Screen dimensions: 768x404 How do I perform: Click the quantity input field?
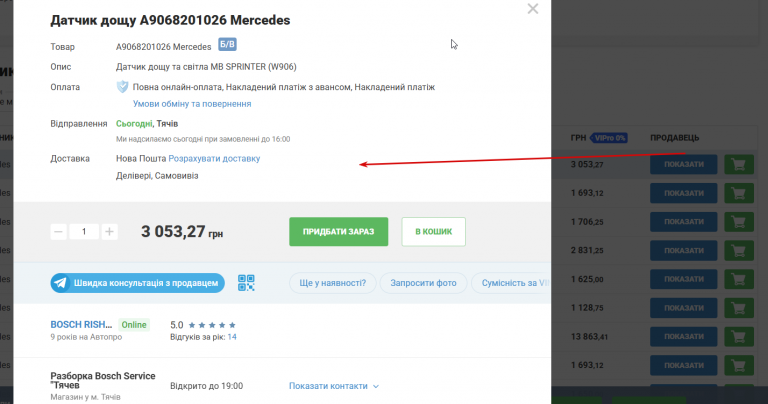click(84, 232)
